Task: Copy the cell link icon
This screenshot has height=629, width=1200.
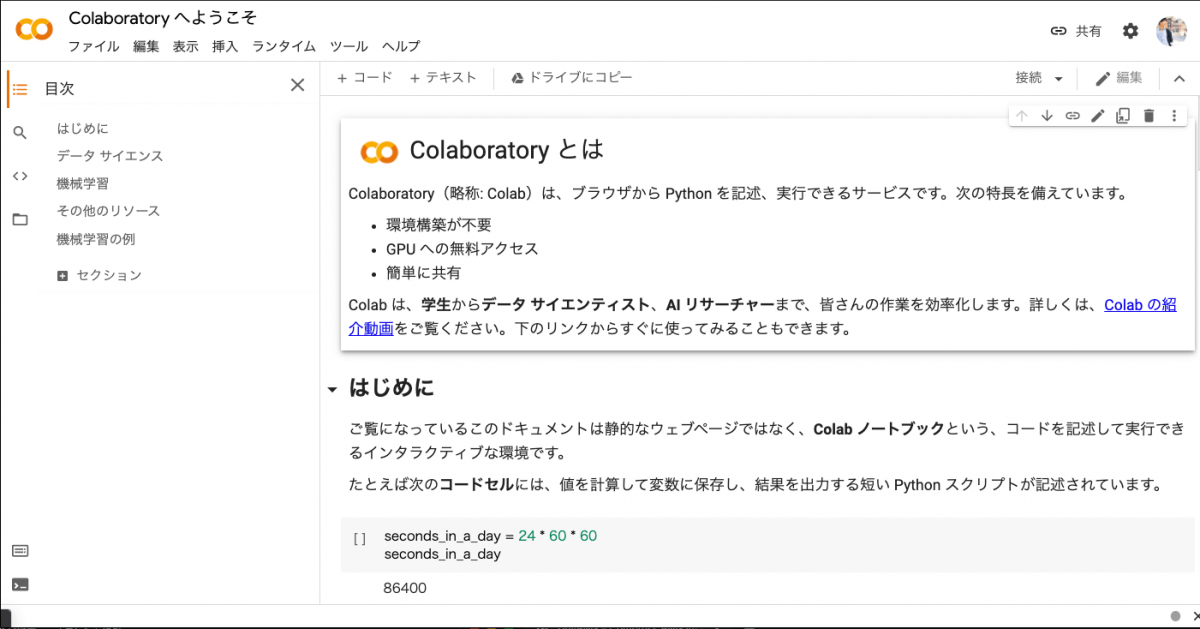Action: pyautogui.click(x=1072, y=115)
